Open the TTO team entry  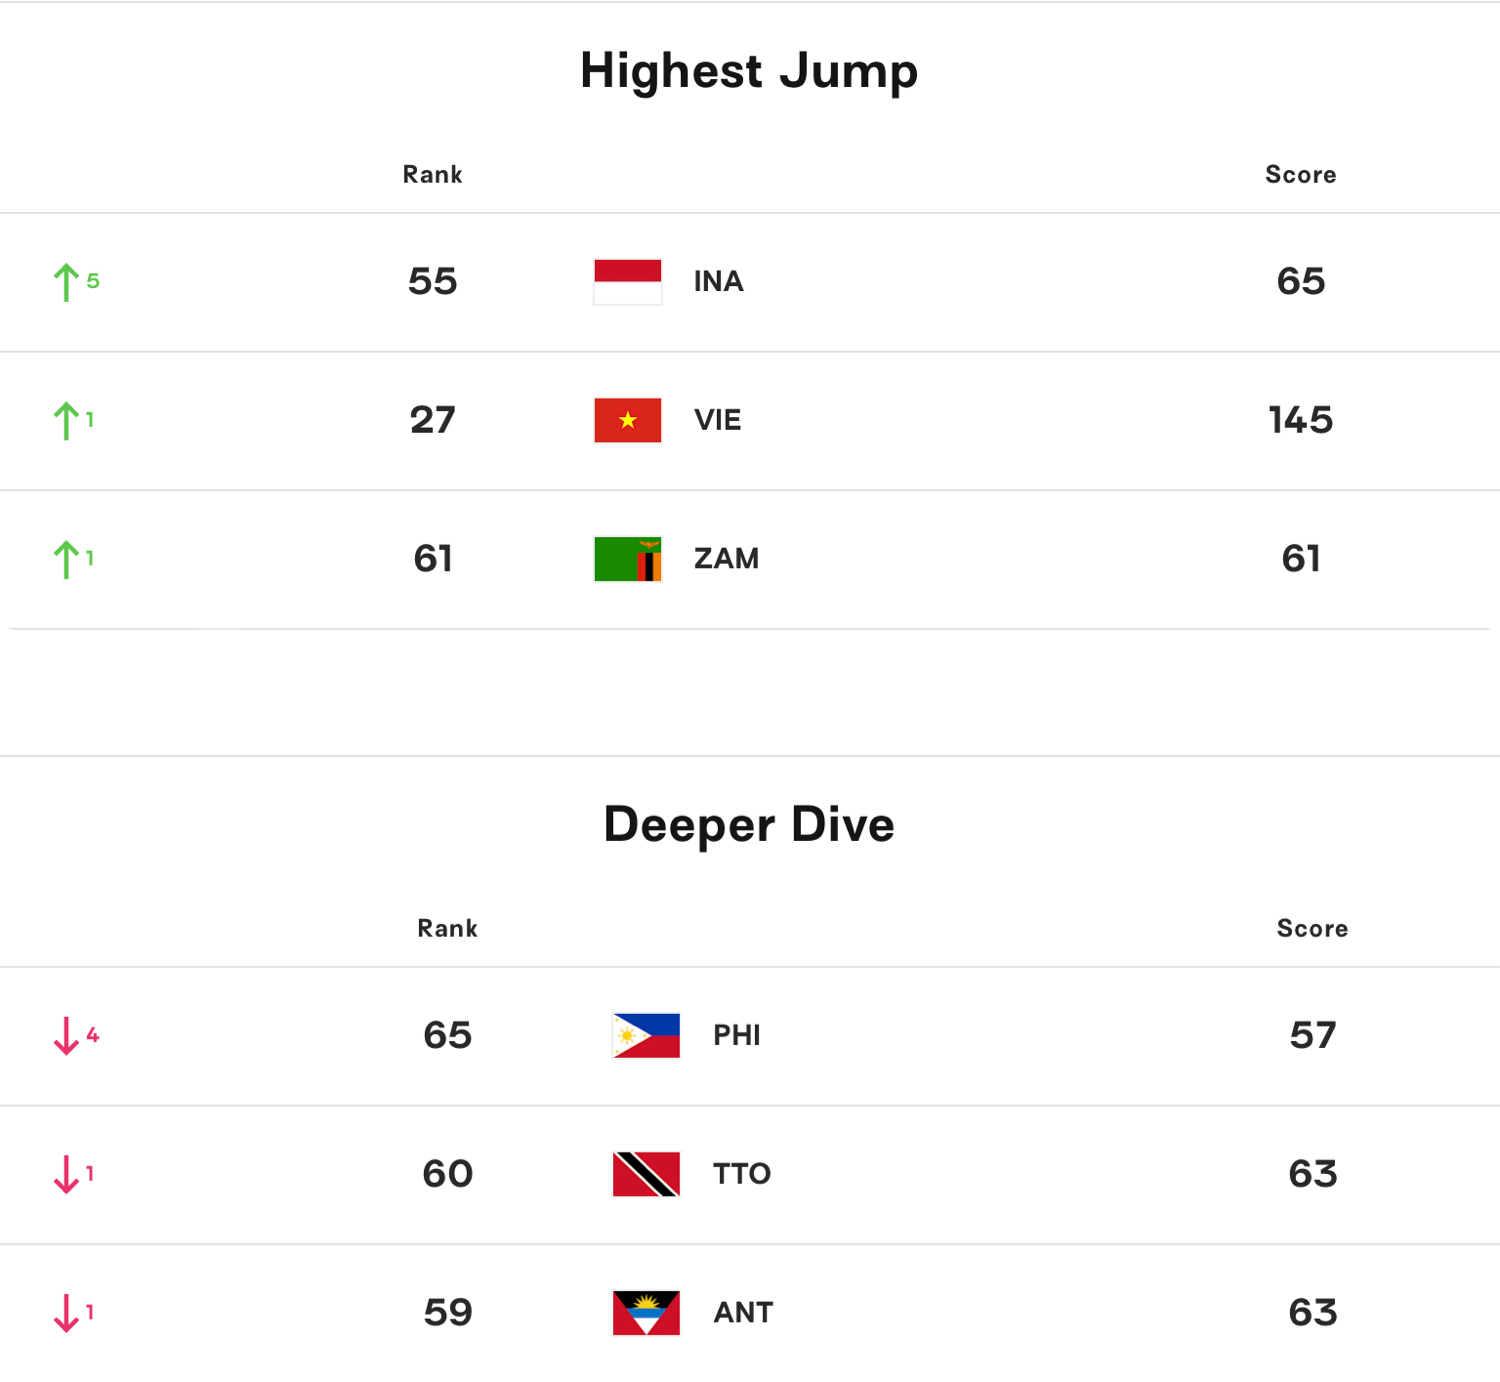(x=742, y=1174)
